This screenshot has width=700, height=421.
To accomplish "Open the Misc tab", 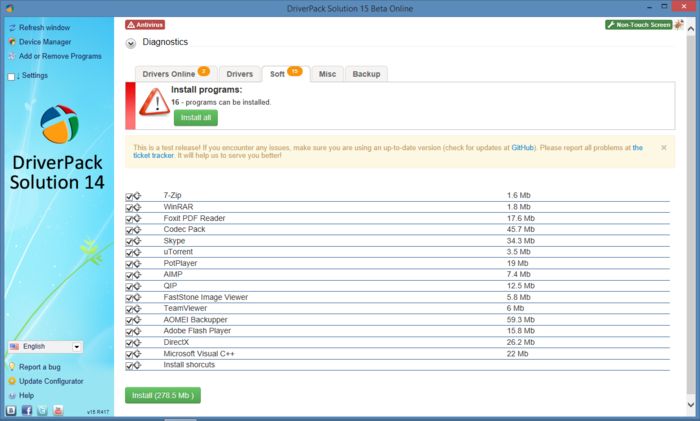I will tap(327, 74).
